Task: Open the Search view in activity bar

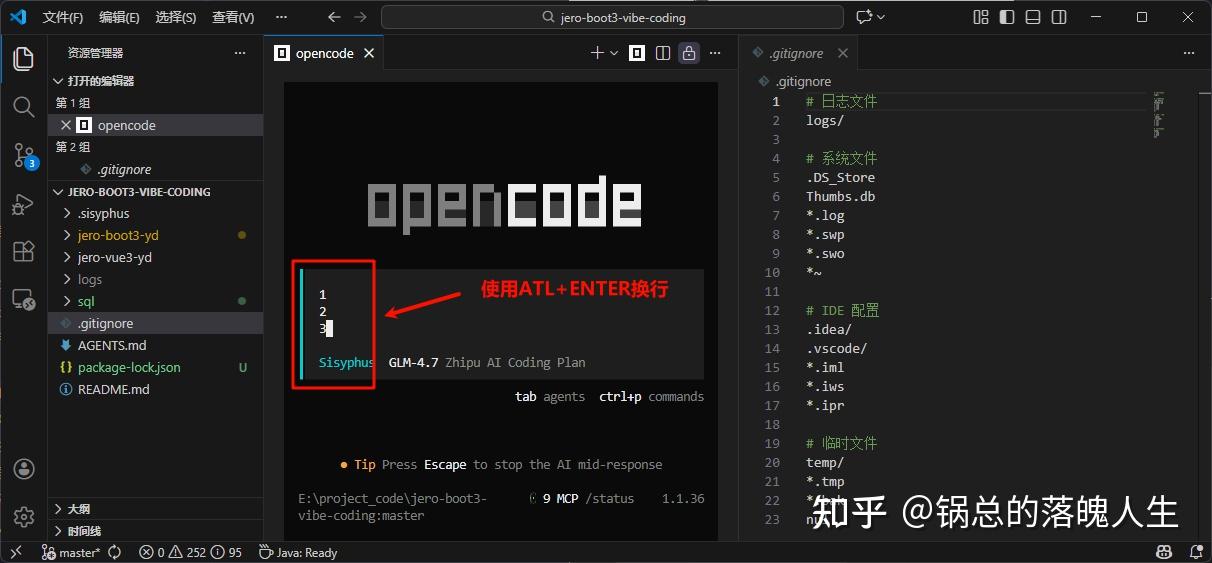Action: (23, 106)
